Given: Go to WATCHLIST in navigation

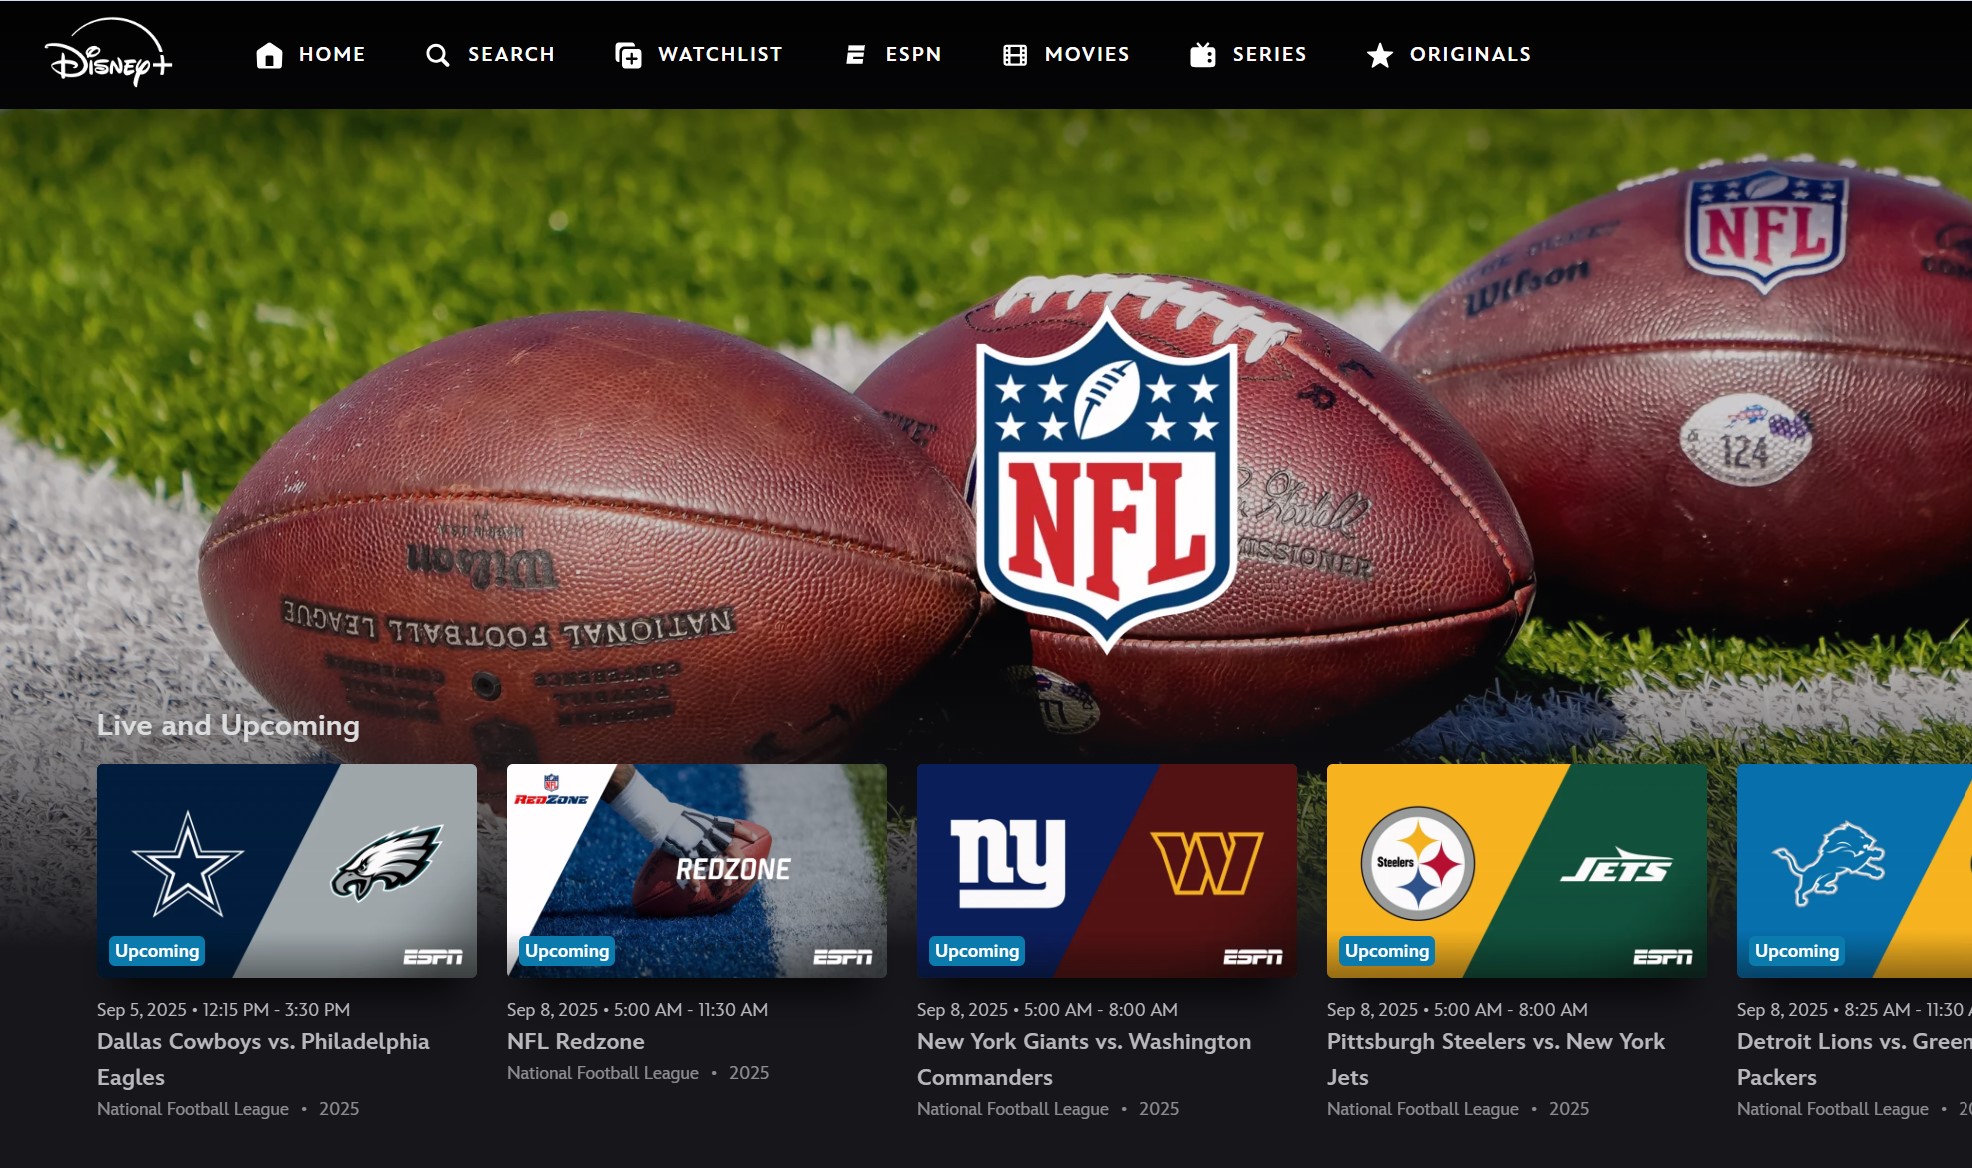Looking at the screenshot, I should [720, 54].
